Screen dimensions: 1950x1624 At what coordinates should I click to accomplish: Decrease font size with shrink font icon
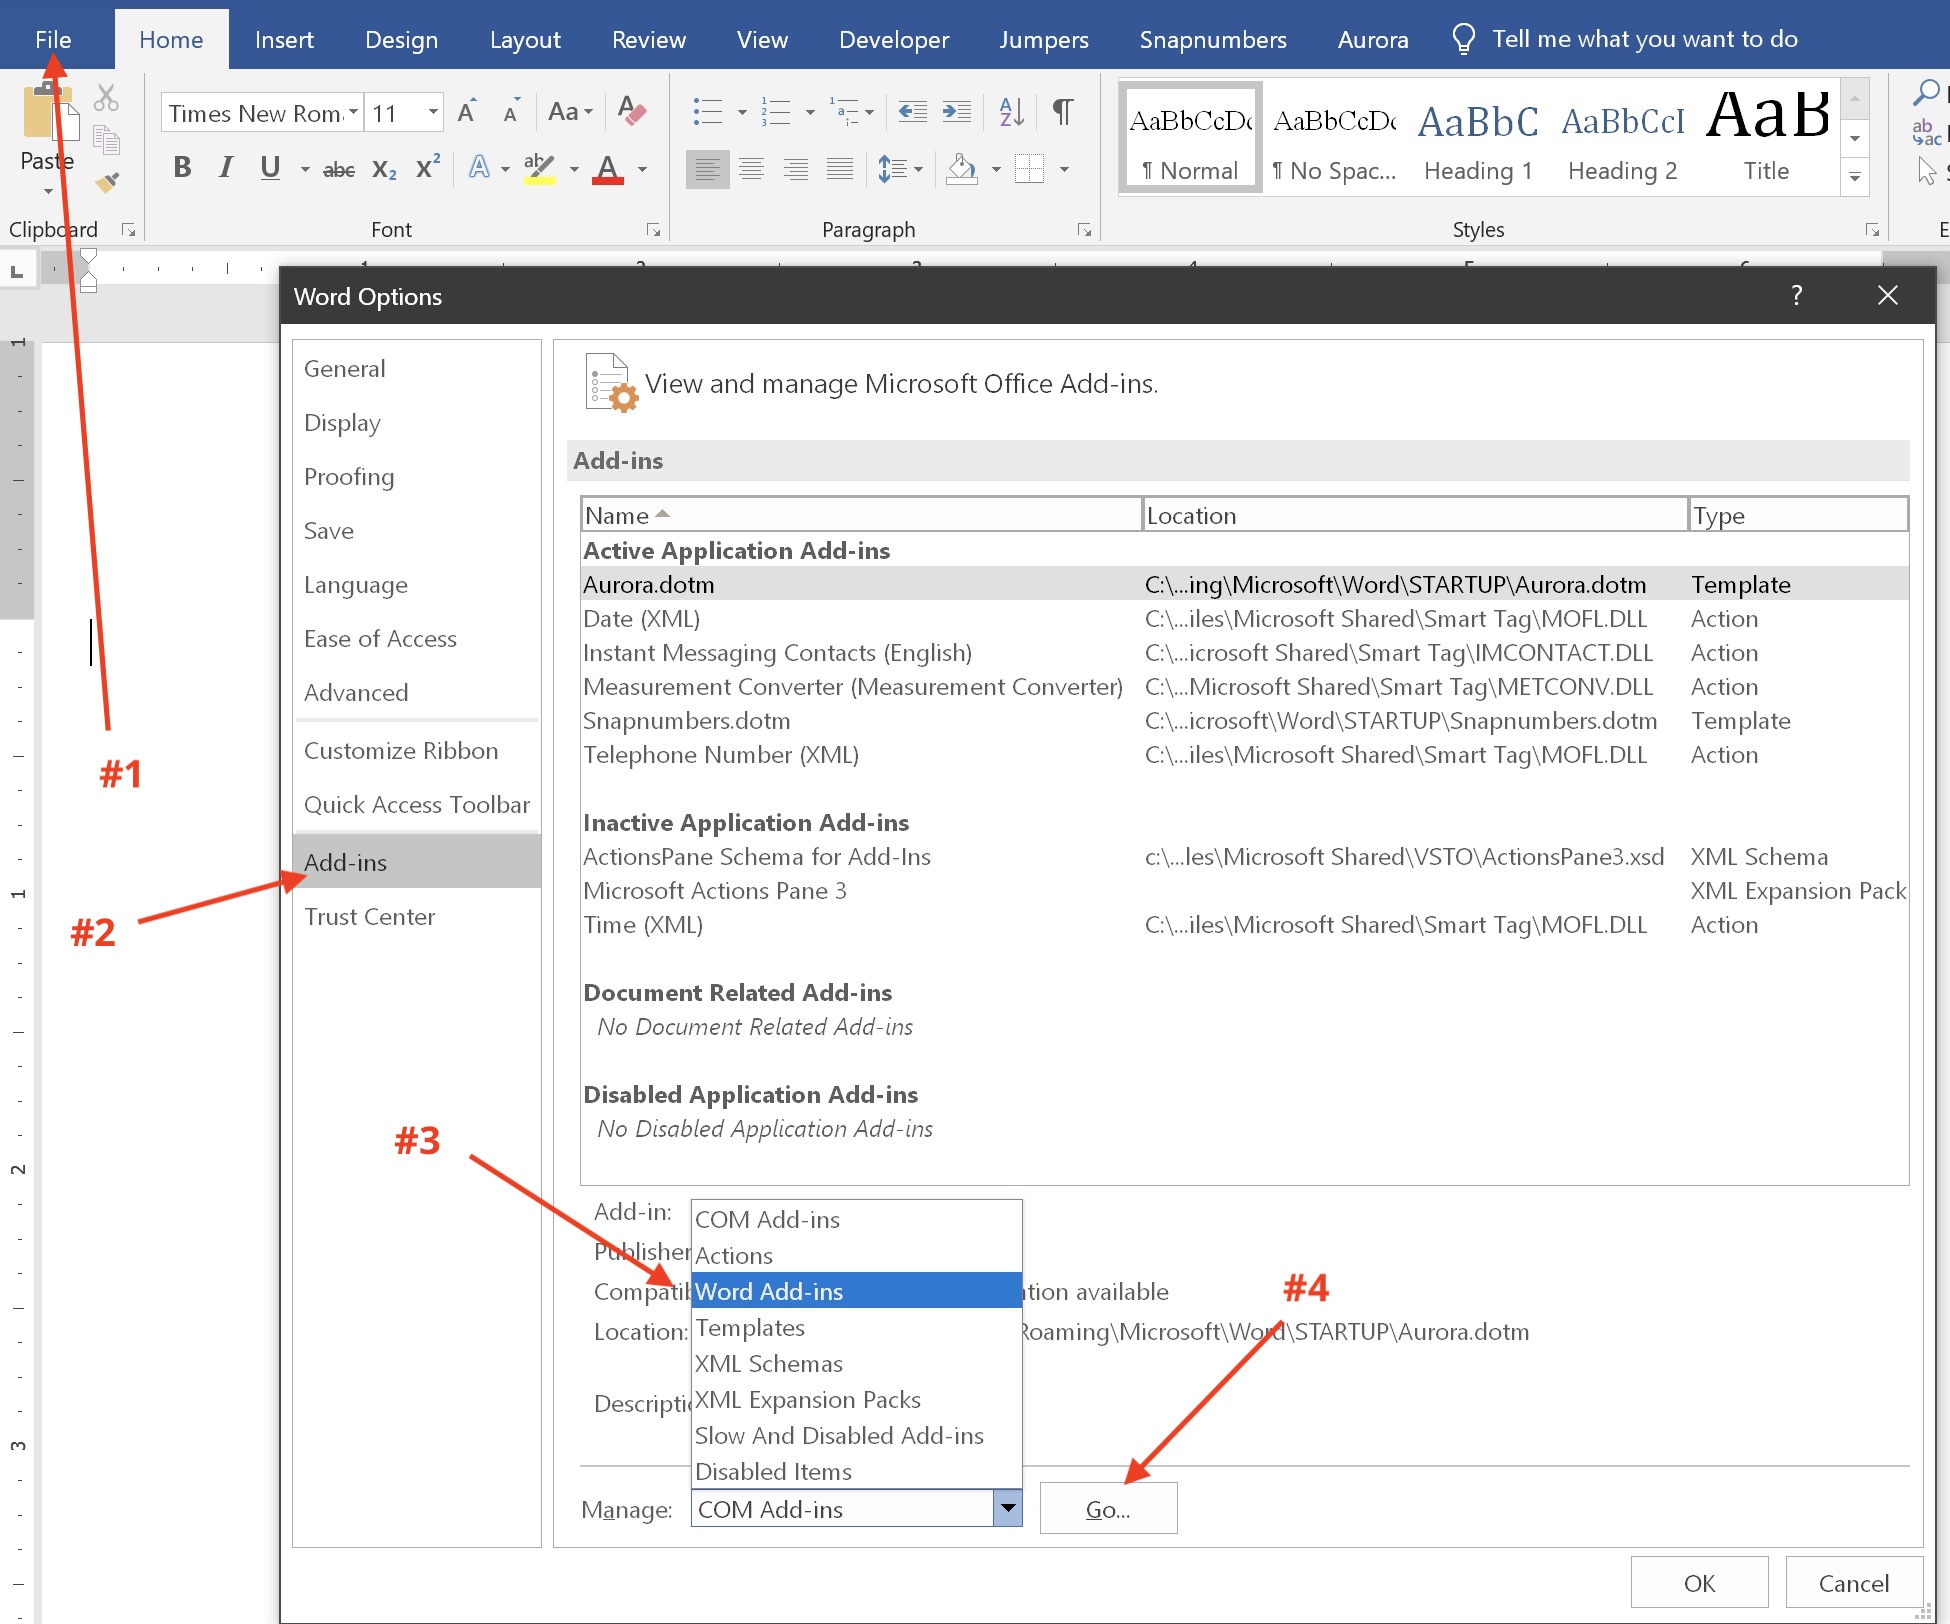511,111
